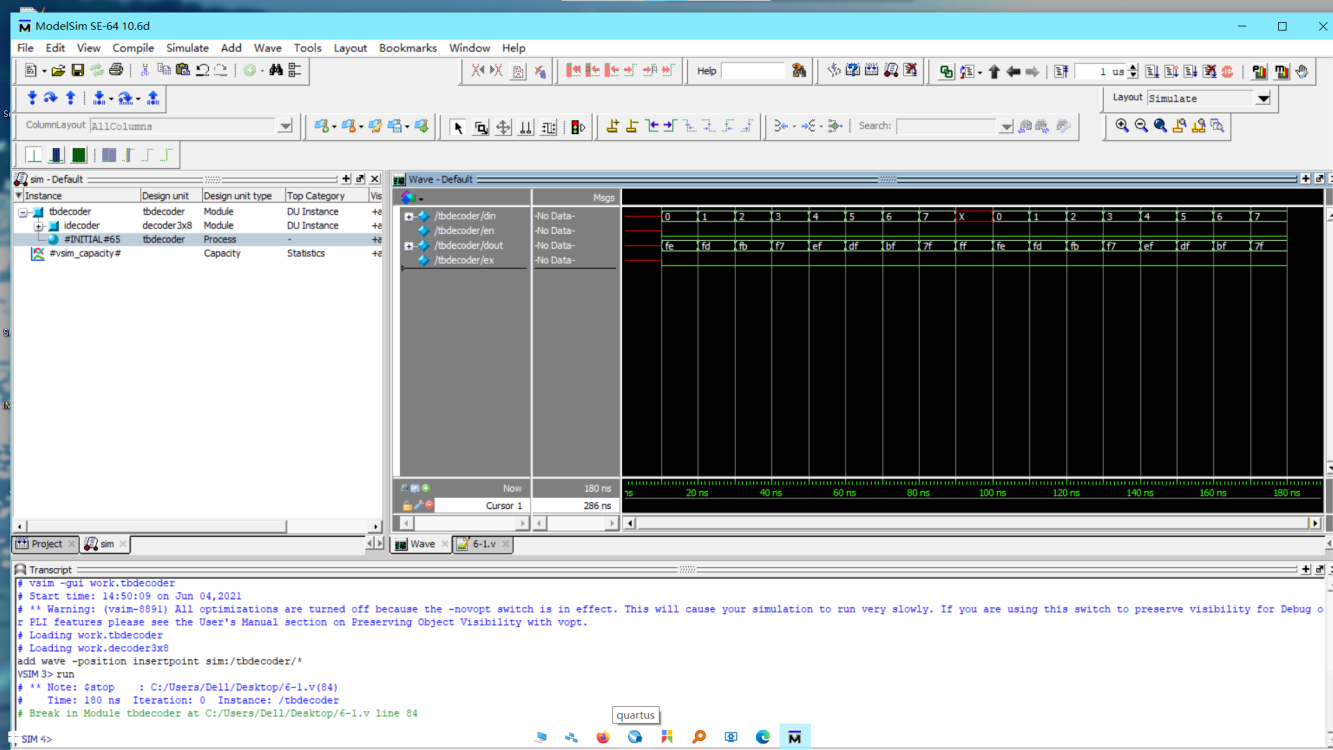
Task: Open the Layout Simulate dropdown
Action: [x=1263, y=98]
